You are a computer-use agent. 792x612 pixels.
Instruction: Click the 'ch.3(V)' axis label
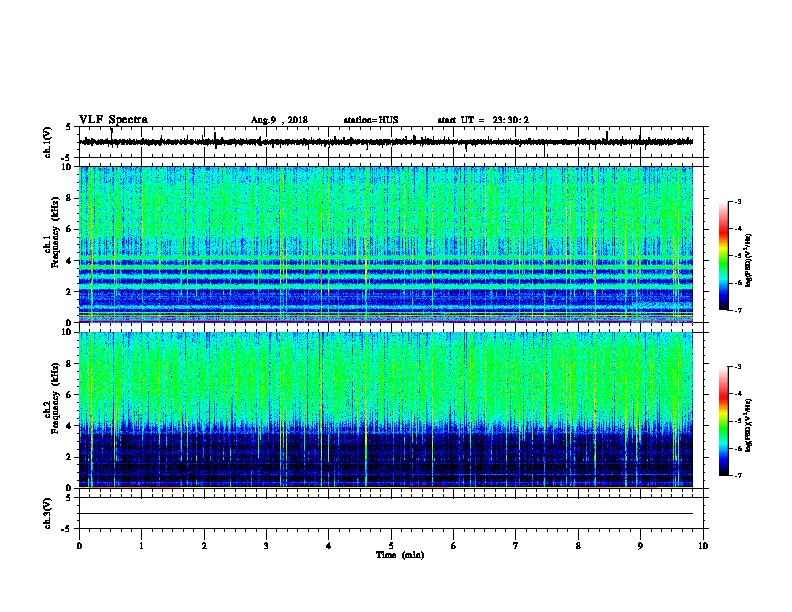click(47, 513)
